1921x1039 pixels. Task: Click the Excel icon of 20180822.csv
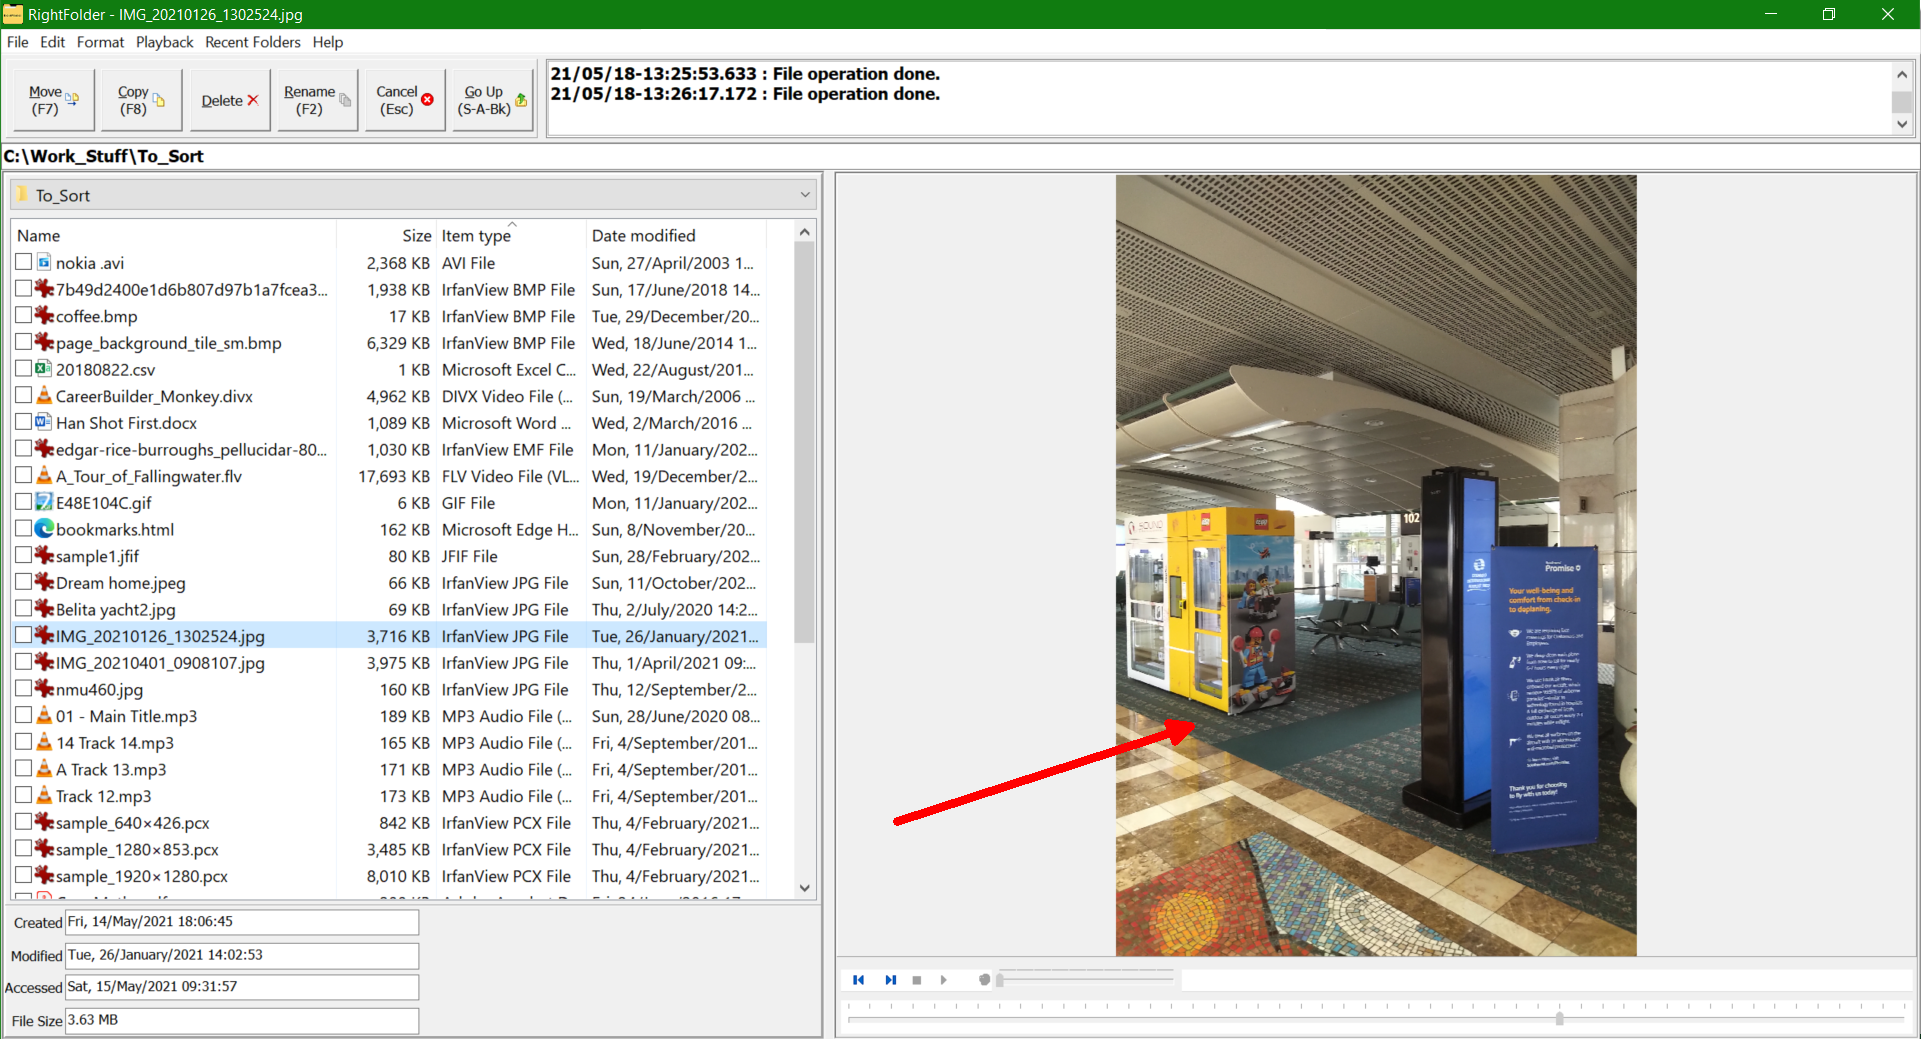pyautogui.click(x=44, y=368)
